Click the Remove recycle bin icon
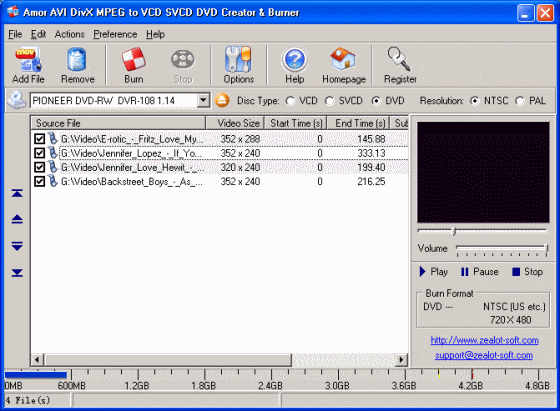The width and height of the screenshot is (560, 411). coord(77,60)
